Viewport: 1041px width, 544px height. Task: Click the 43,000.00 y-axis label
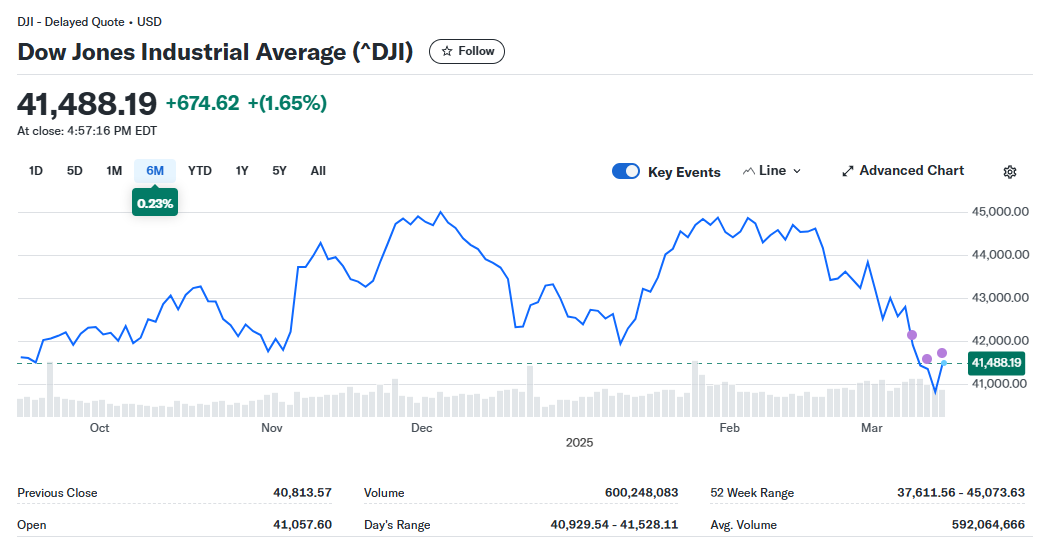pos(1001,298)
